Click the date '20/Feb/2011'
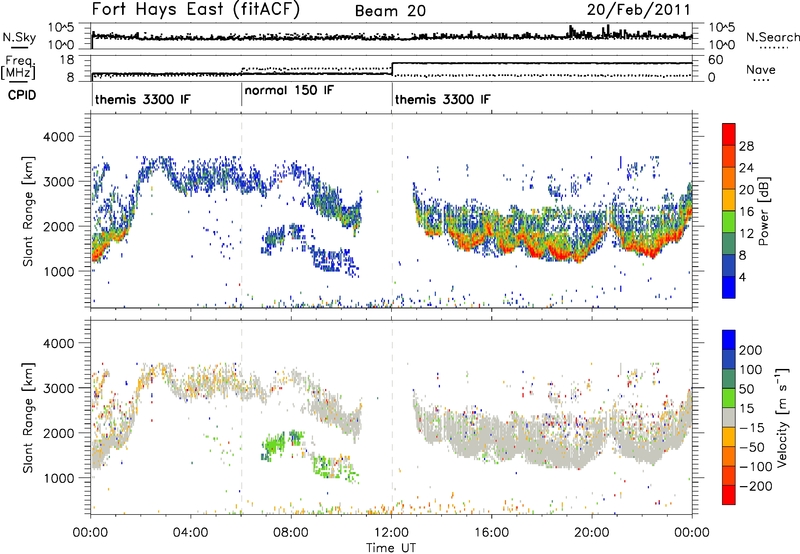 639,10
